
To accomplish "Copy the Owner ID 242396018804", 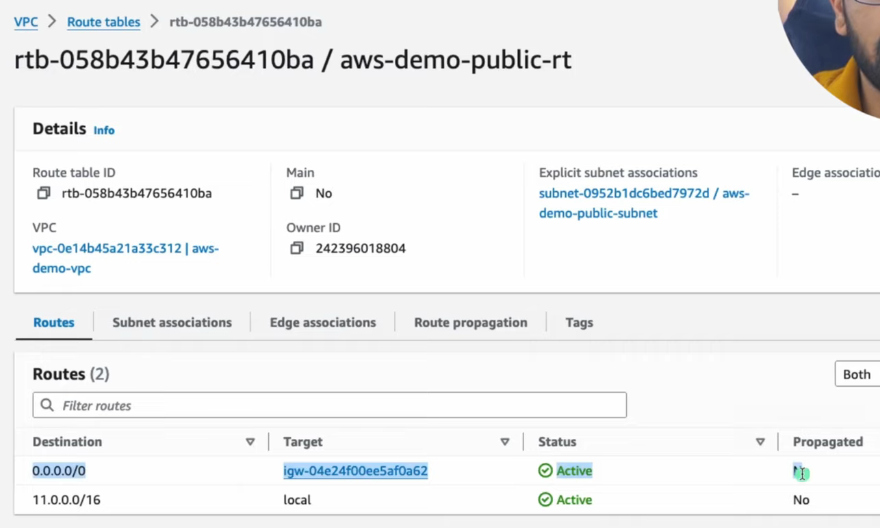I will pyautogui.click(x=297, y=248).
